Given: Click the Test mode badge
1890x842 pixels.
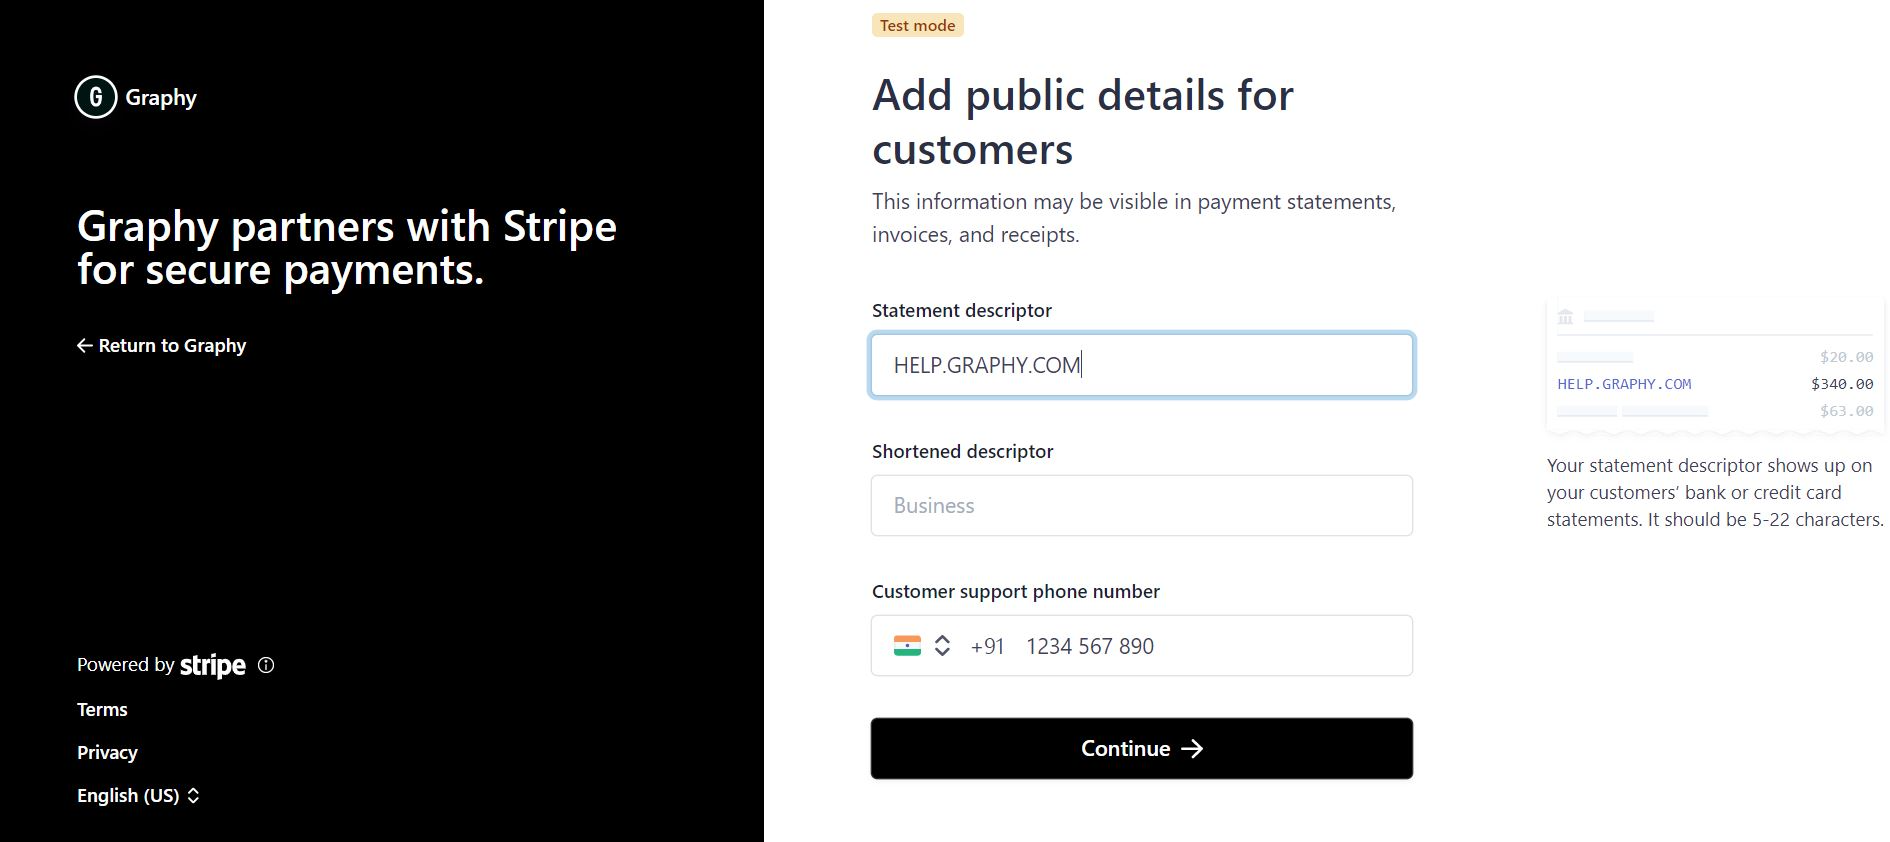Looking at the screenshot, I should [917, 25].
